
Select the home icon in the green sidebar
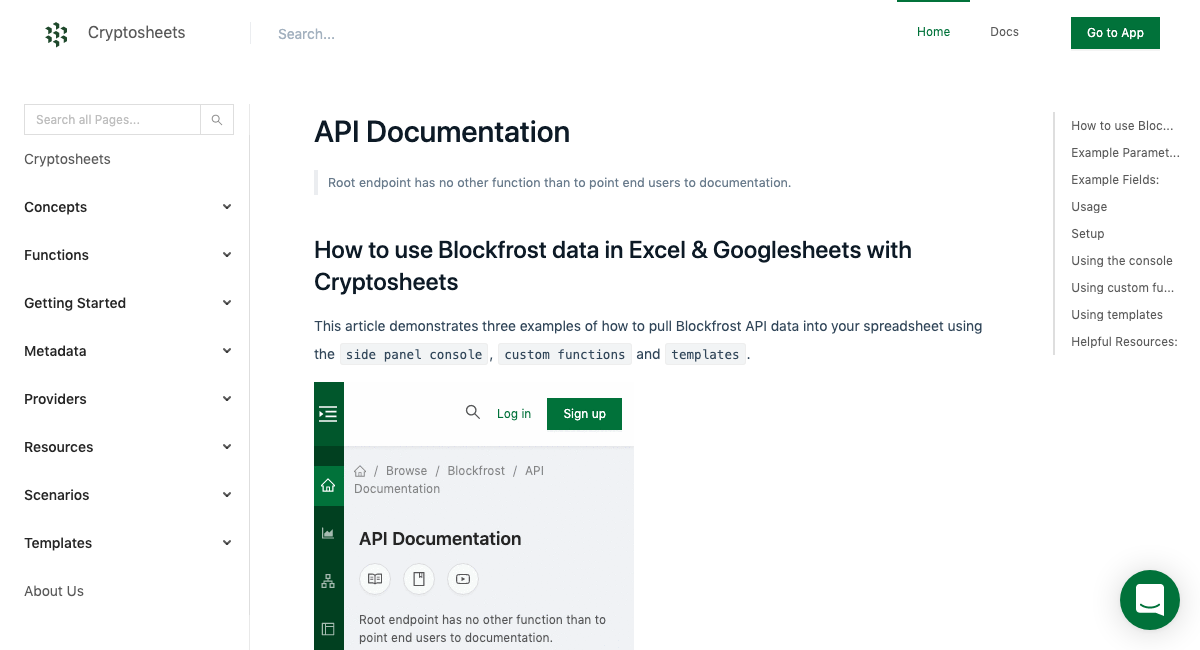(328, 485)
